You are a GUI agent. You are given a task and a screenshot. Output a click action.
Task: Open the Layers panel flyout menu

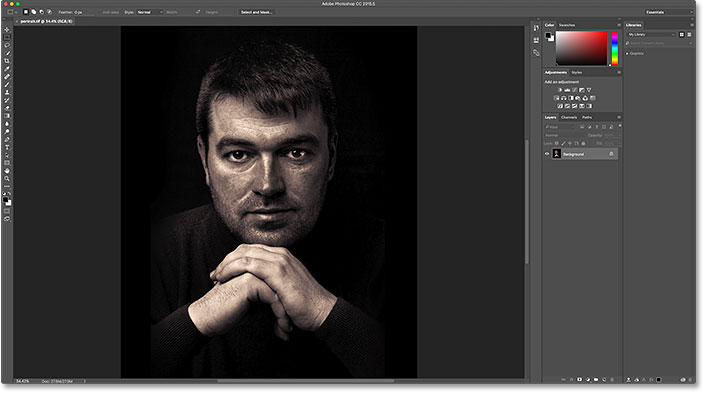[619, 117]
